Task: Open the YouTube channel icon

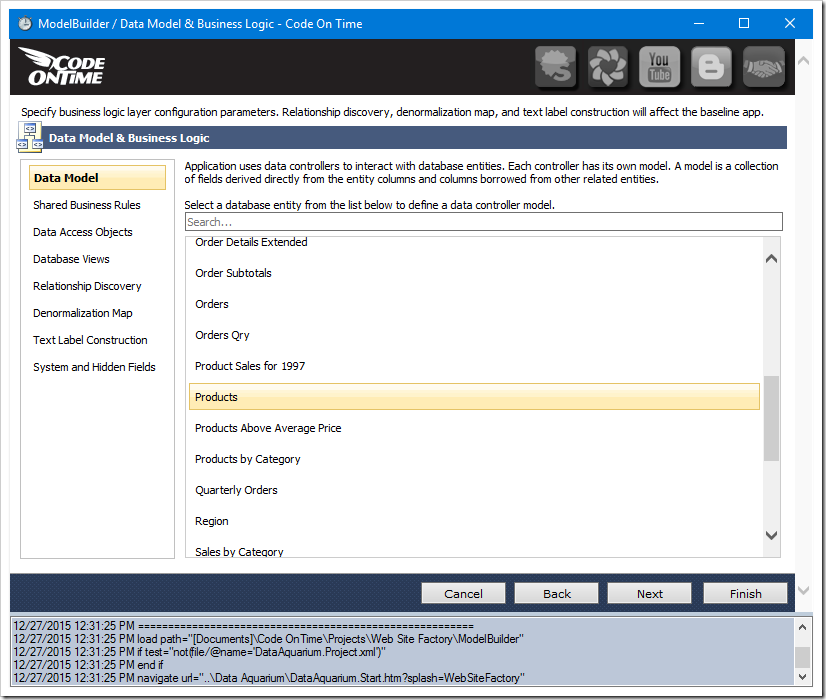Action: [659, 66]
